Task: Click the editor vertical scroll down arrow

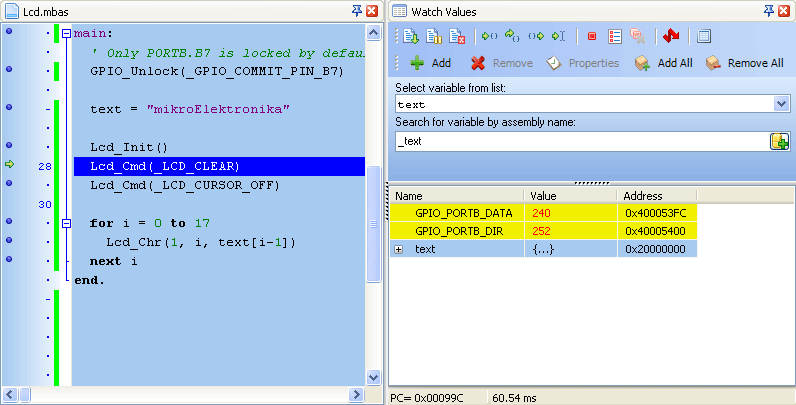Action: pyautogui.click(x=374, y=377)
